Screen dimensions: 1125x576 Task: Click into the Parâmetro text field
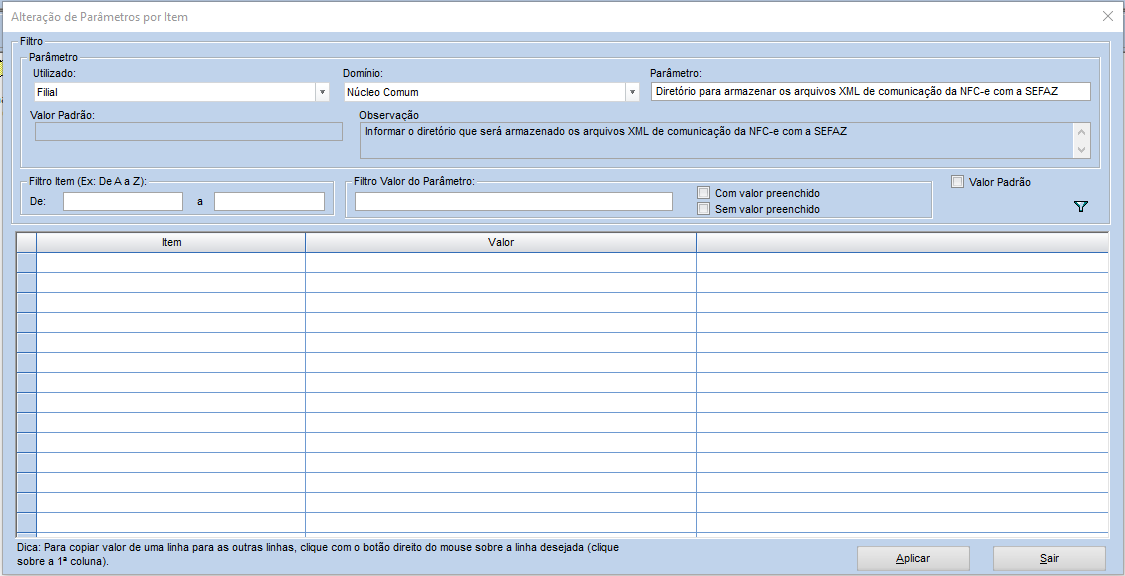(x=869, y=92)
